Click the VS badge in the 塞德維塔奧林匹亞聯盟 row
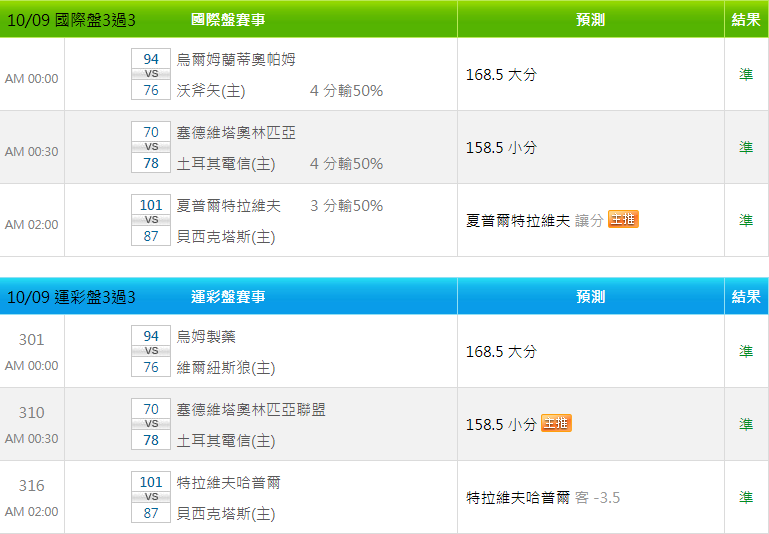The height and width of the screenshot is (534, 769). tap(151, 424)
